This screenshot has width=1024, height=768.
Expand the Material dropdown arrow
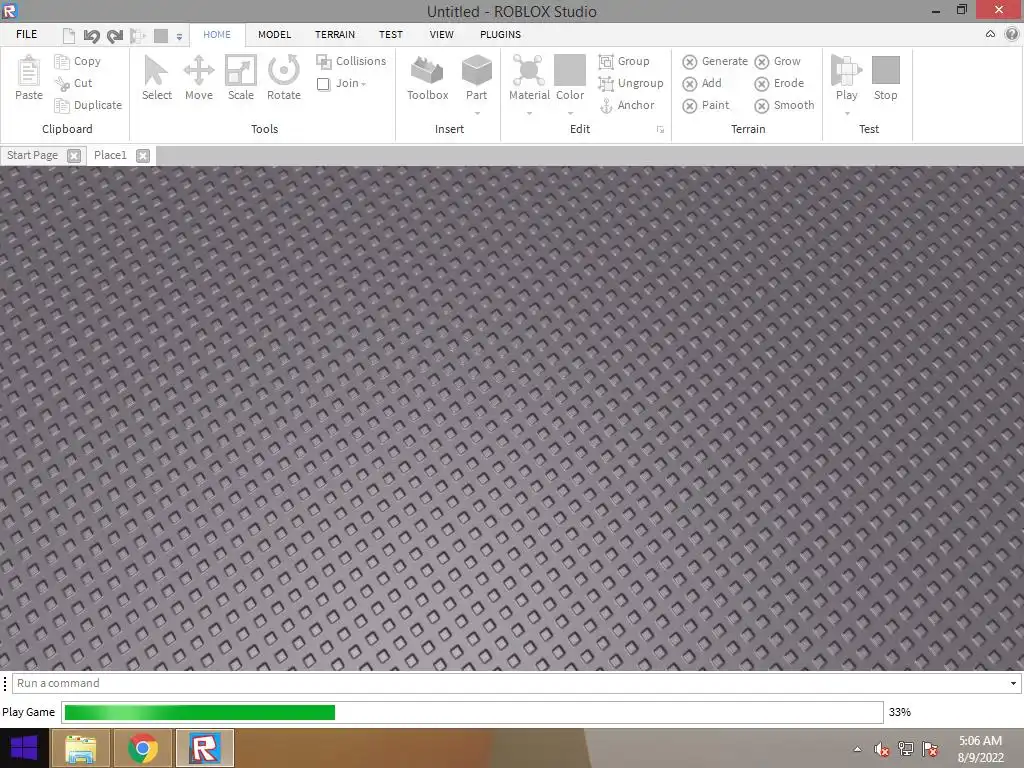pyautogui.click(x=529, y=114)
